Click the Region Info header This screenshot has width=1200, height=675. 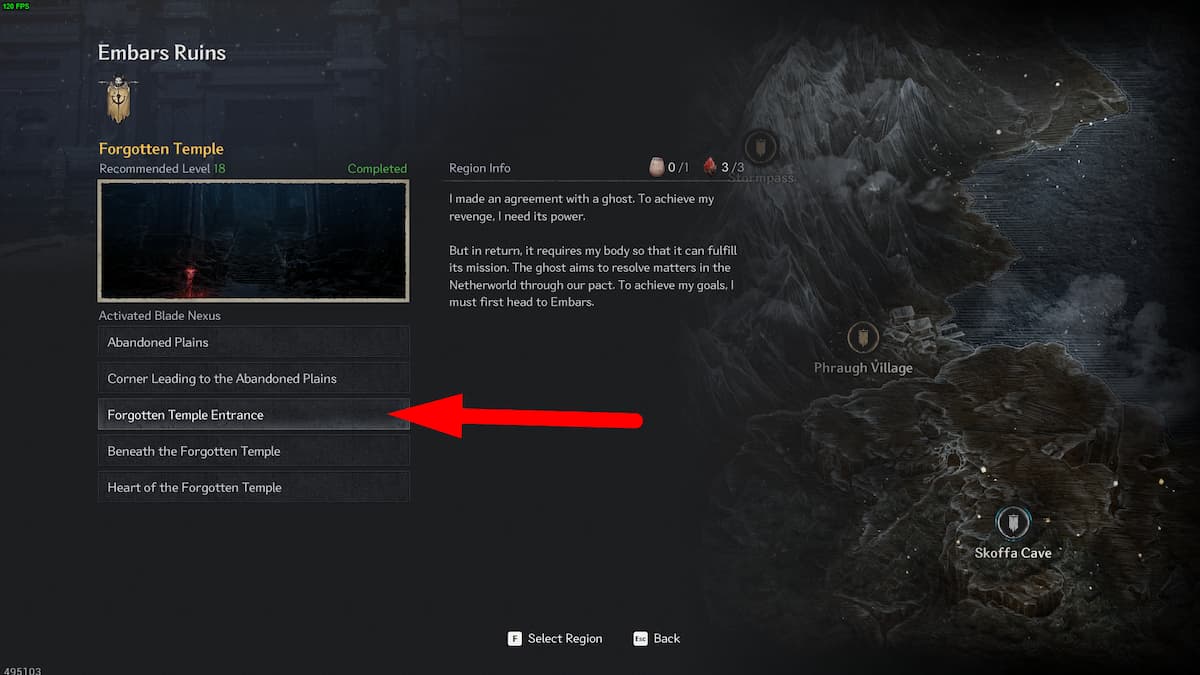coord(480,168)
